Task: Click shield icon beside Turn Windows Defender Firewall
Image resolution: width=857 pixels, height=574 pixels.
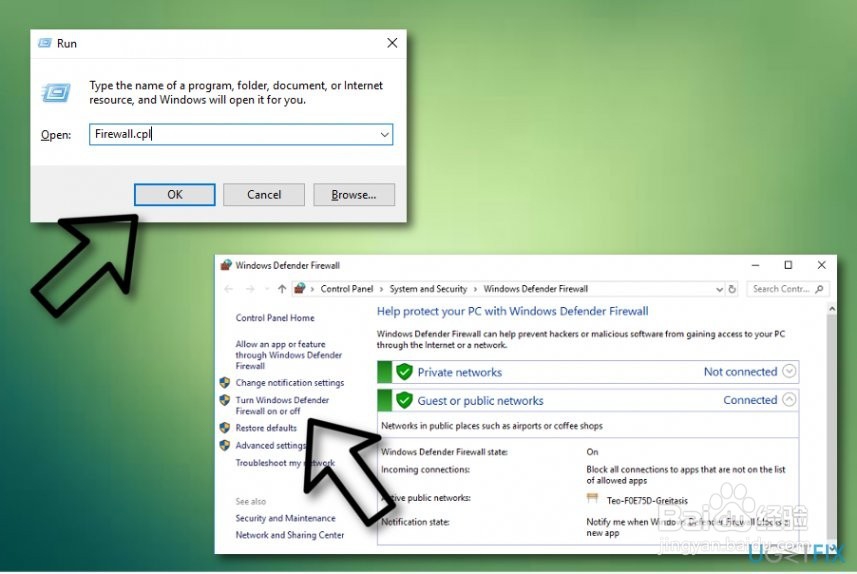Action: pyautogui.click(x=225, y=400)
